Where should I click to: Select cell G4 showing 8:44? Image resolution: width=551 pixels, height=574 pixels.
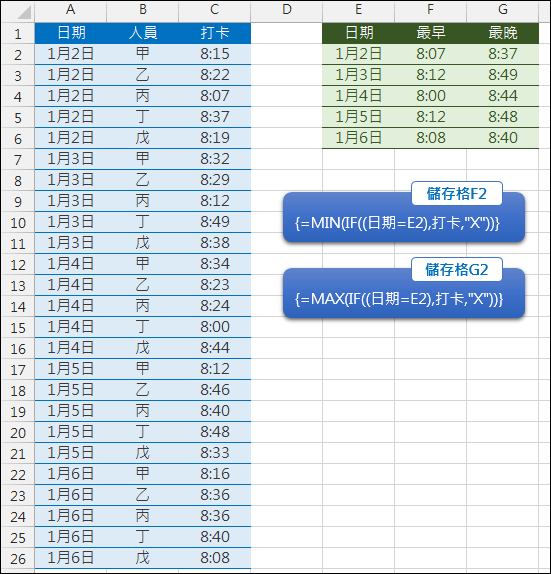coord(503,96)
